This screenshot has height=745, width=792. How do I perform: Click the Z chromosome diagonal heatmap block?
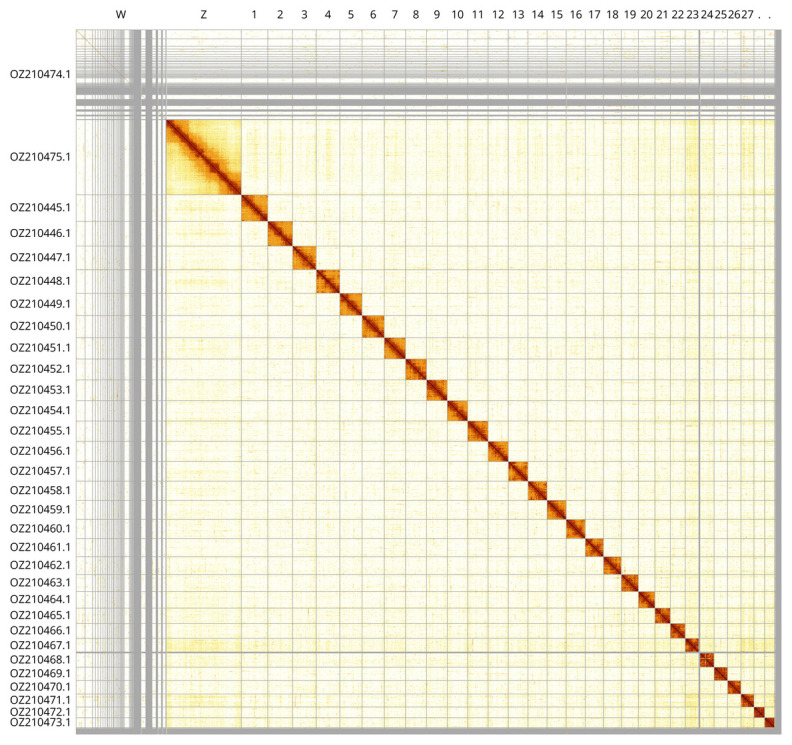204,157
